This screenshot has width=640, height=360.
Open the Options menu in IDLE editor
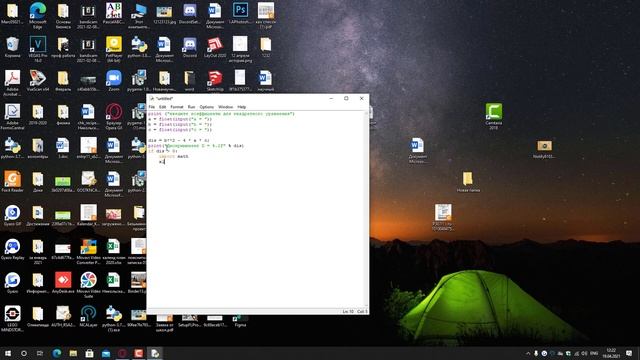point(207,107)
